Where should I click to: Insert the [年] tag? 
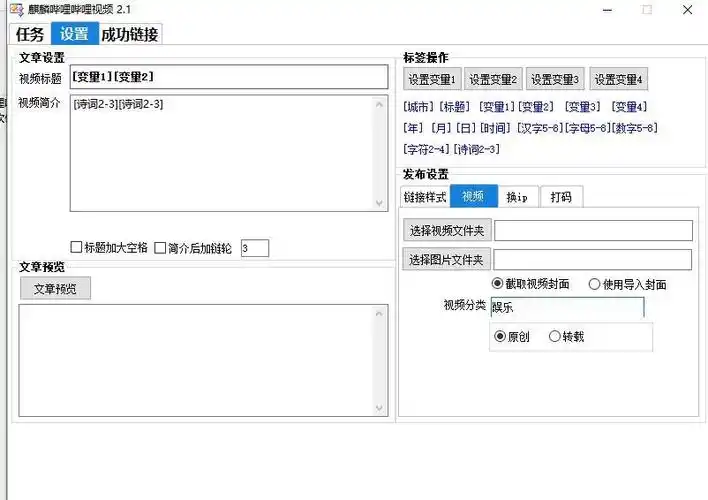413,128
